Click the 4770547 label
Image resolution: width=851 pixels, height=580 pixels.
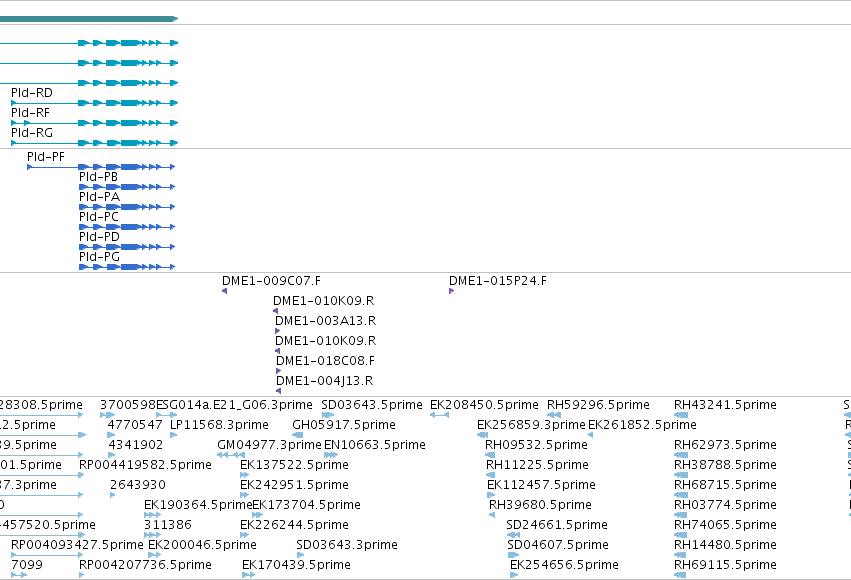[135, 425]
